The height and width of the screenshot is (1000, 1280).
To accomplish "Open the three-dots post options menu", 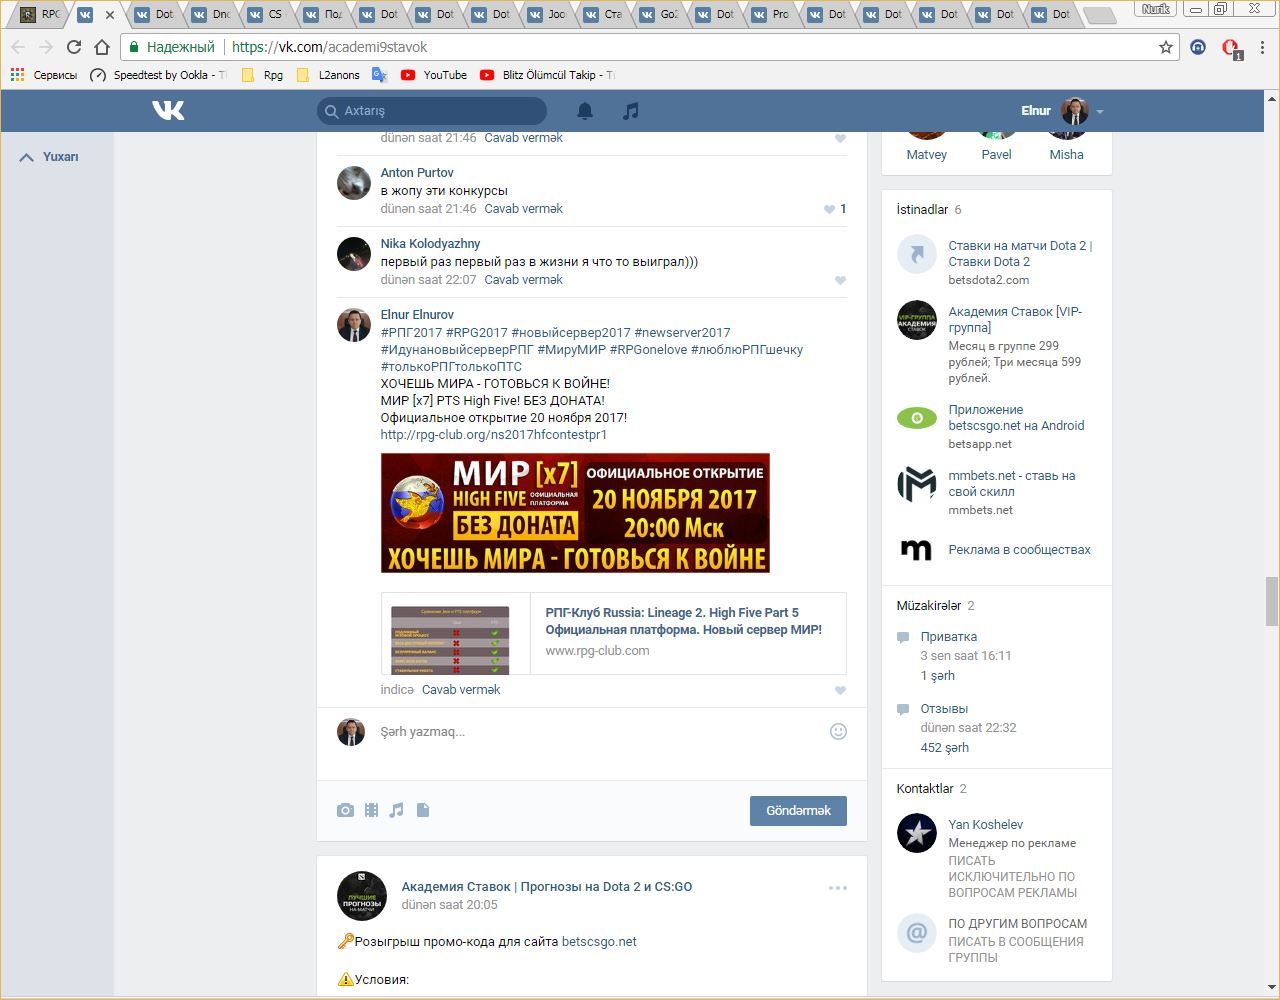I will tap(837, 887).
